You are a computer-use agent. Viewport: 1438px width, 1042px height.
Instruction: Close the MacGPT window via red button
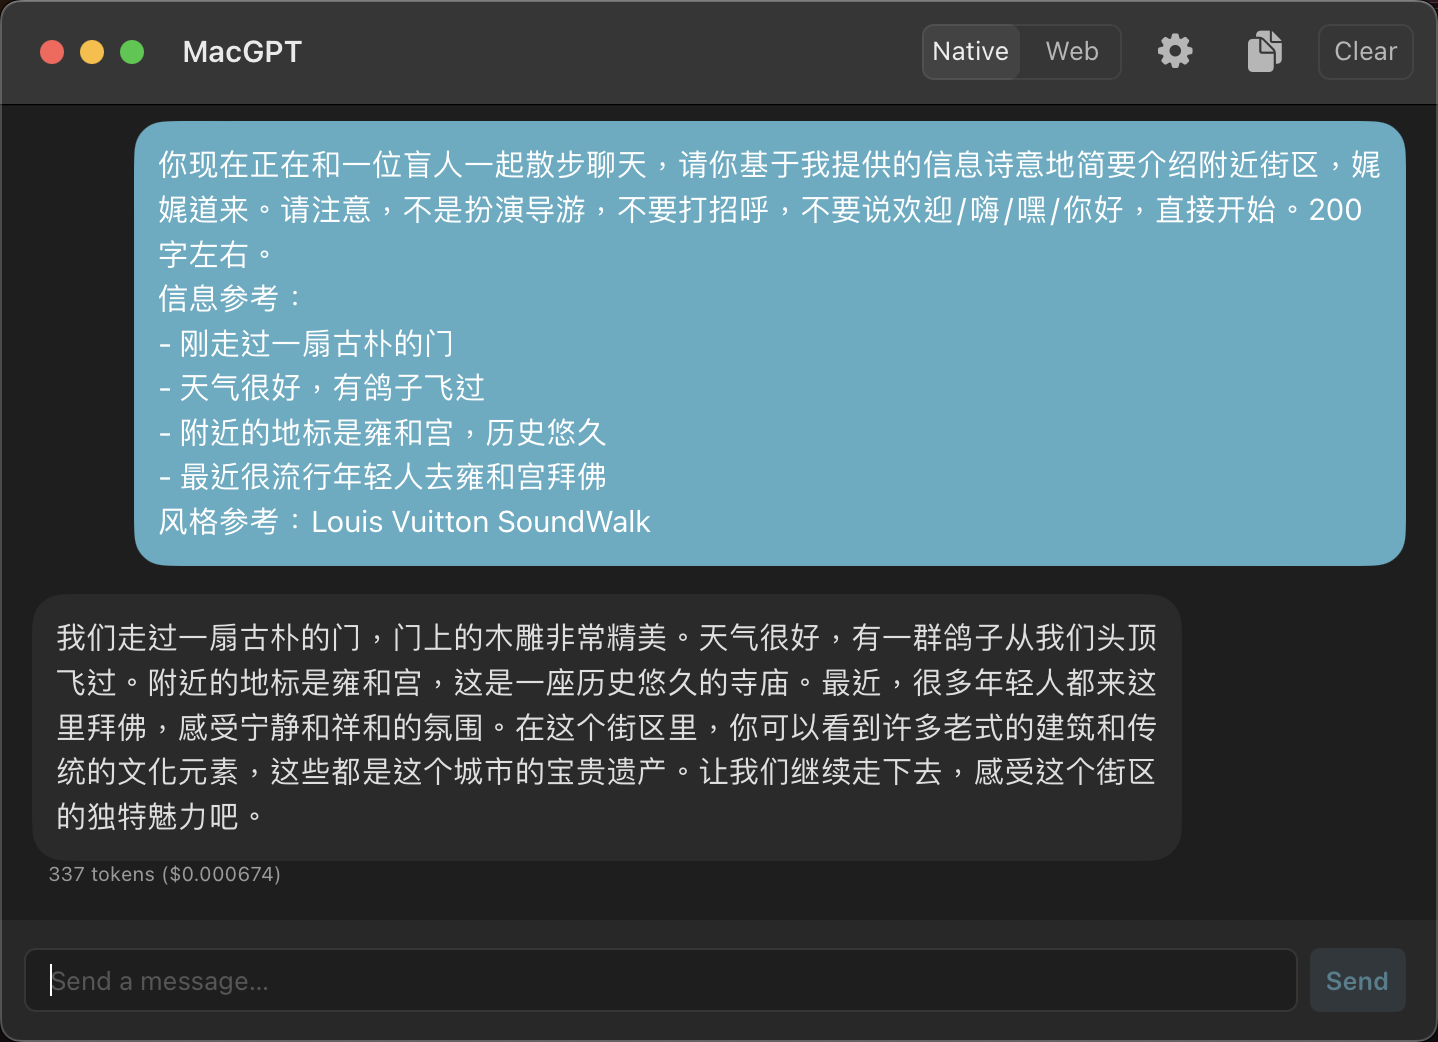coord(52,52)
